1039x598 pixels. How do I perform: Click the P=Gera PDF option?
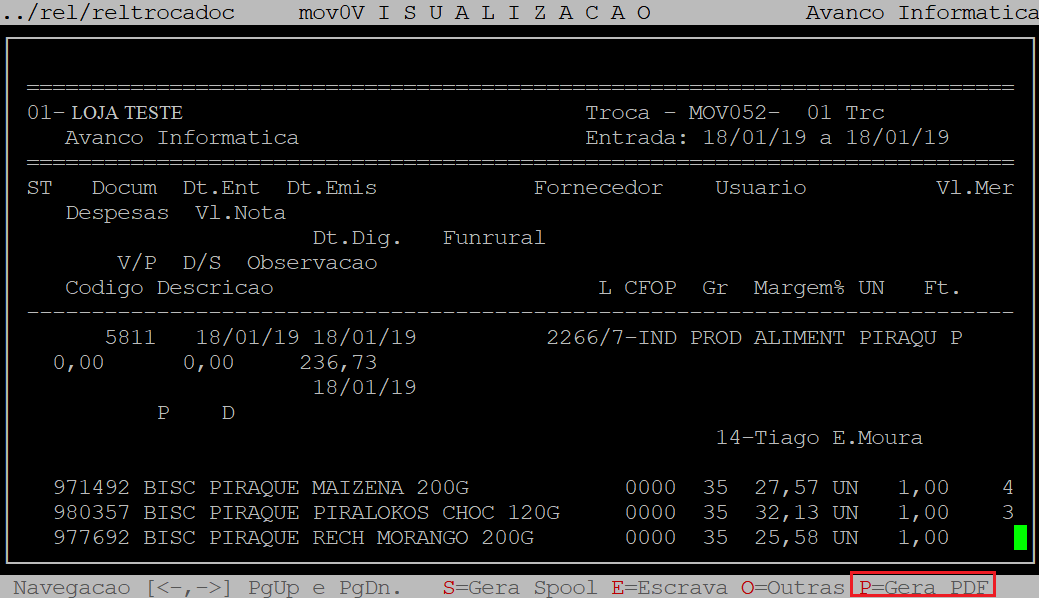[923, 587]
